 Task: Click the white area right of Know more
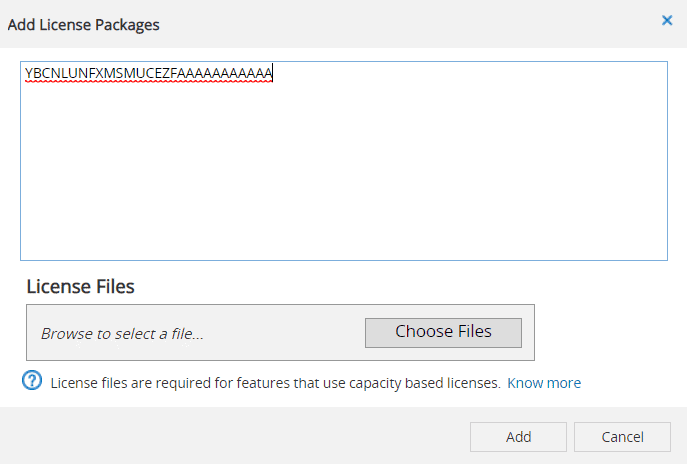coord(630,383)
